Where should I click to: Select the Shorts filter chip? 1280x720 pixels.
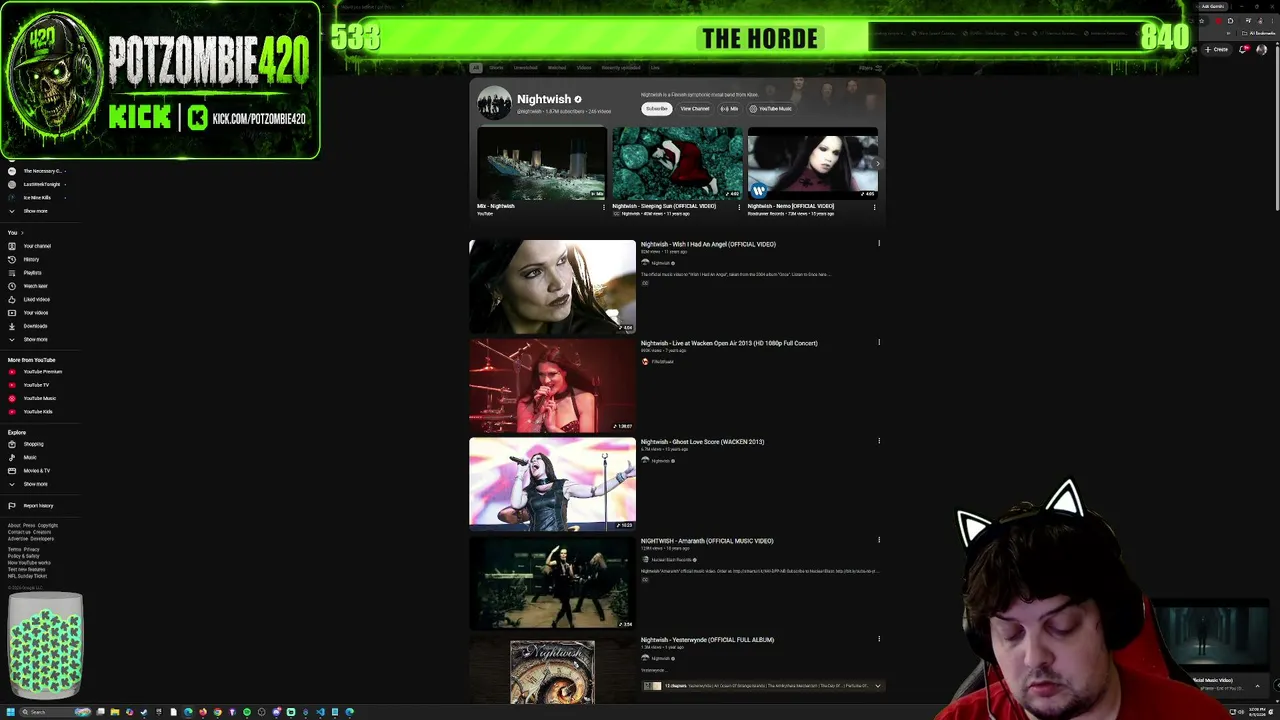496,68
